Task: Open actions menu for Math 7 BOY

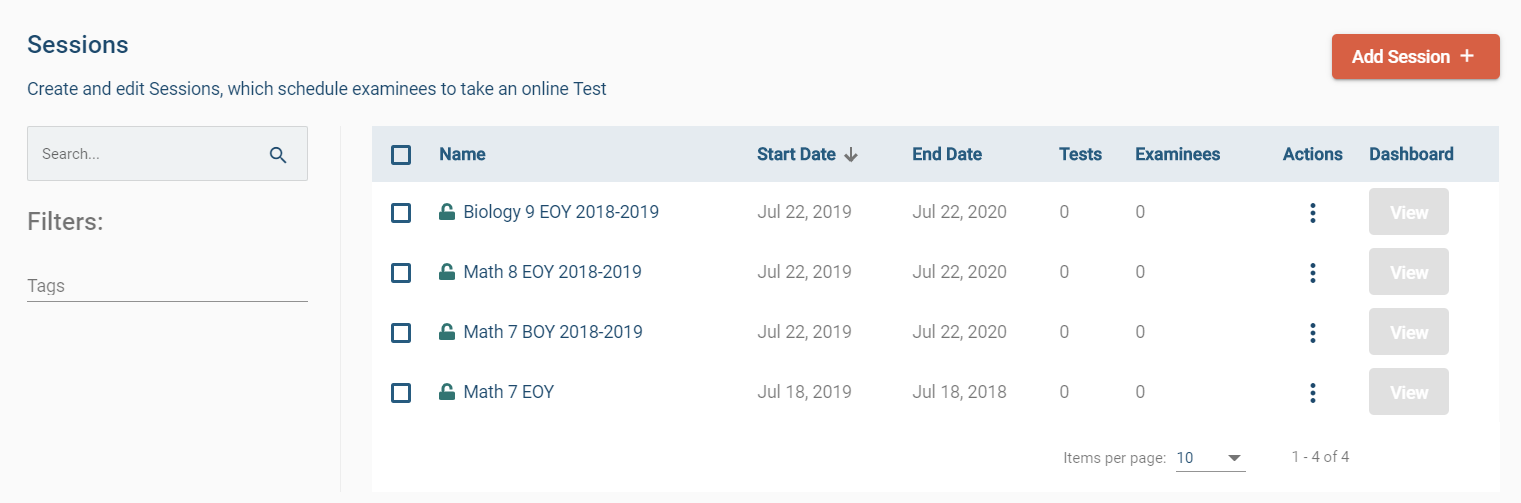Action: click(1312, 333)
